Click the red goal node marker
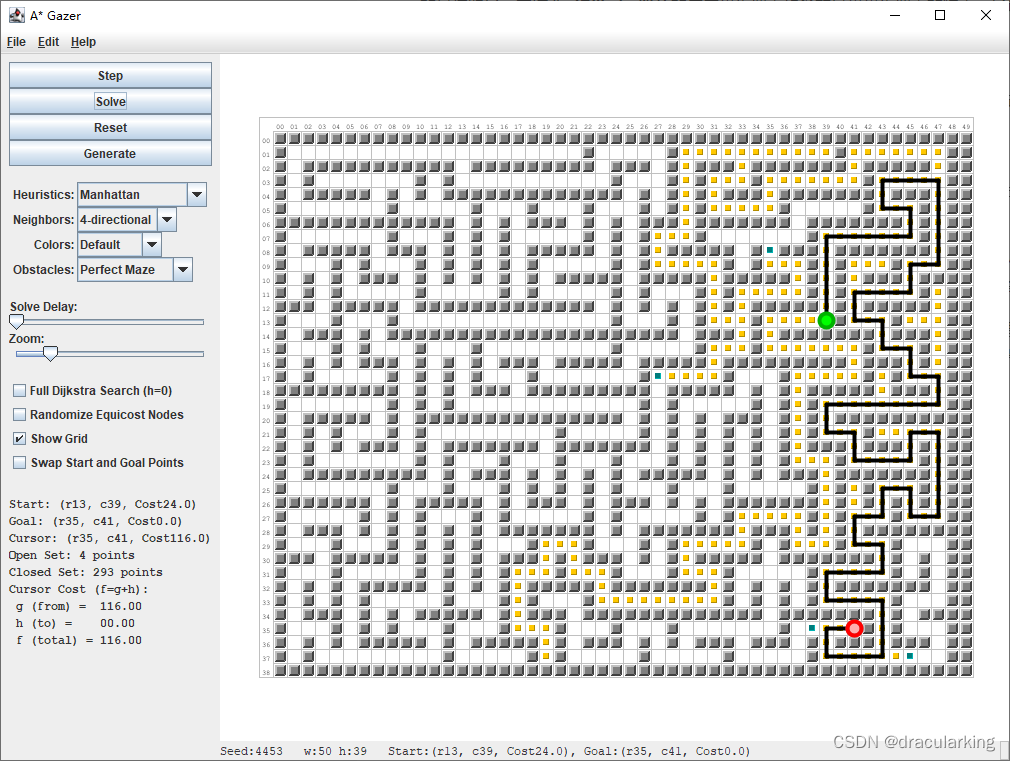 [854, 628]
